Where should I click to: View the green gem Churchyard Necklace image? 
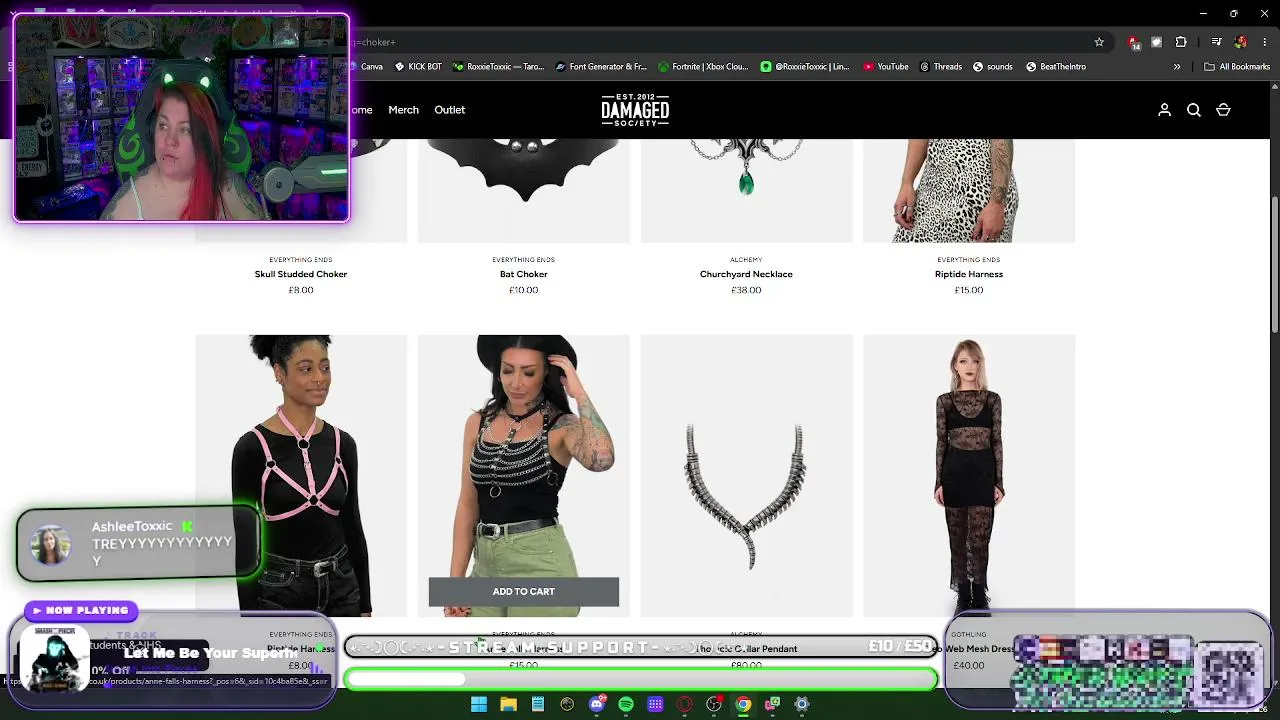747,190
